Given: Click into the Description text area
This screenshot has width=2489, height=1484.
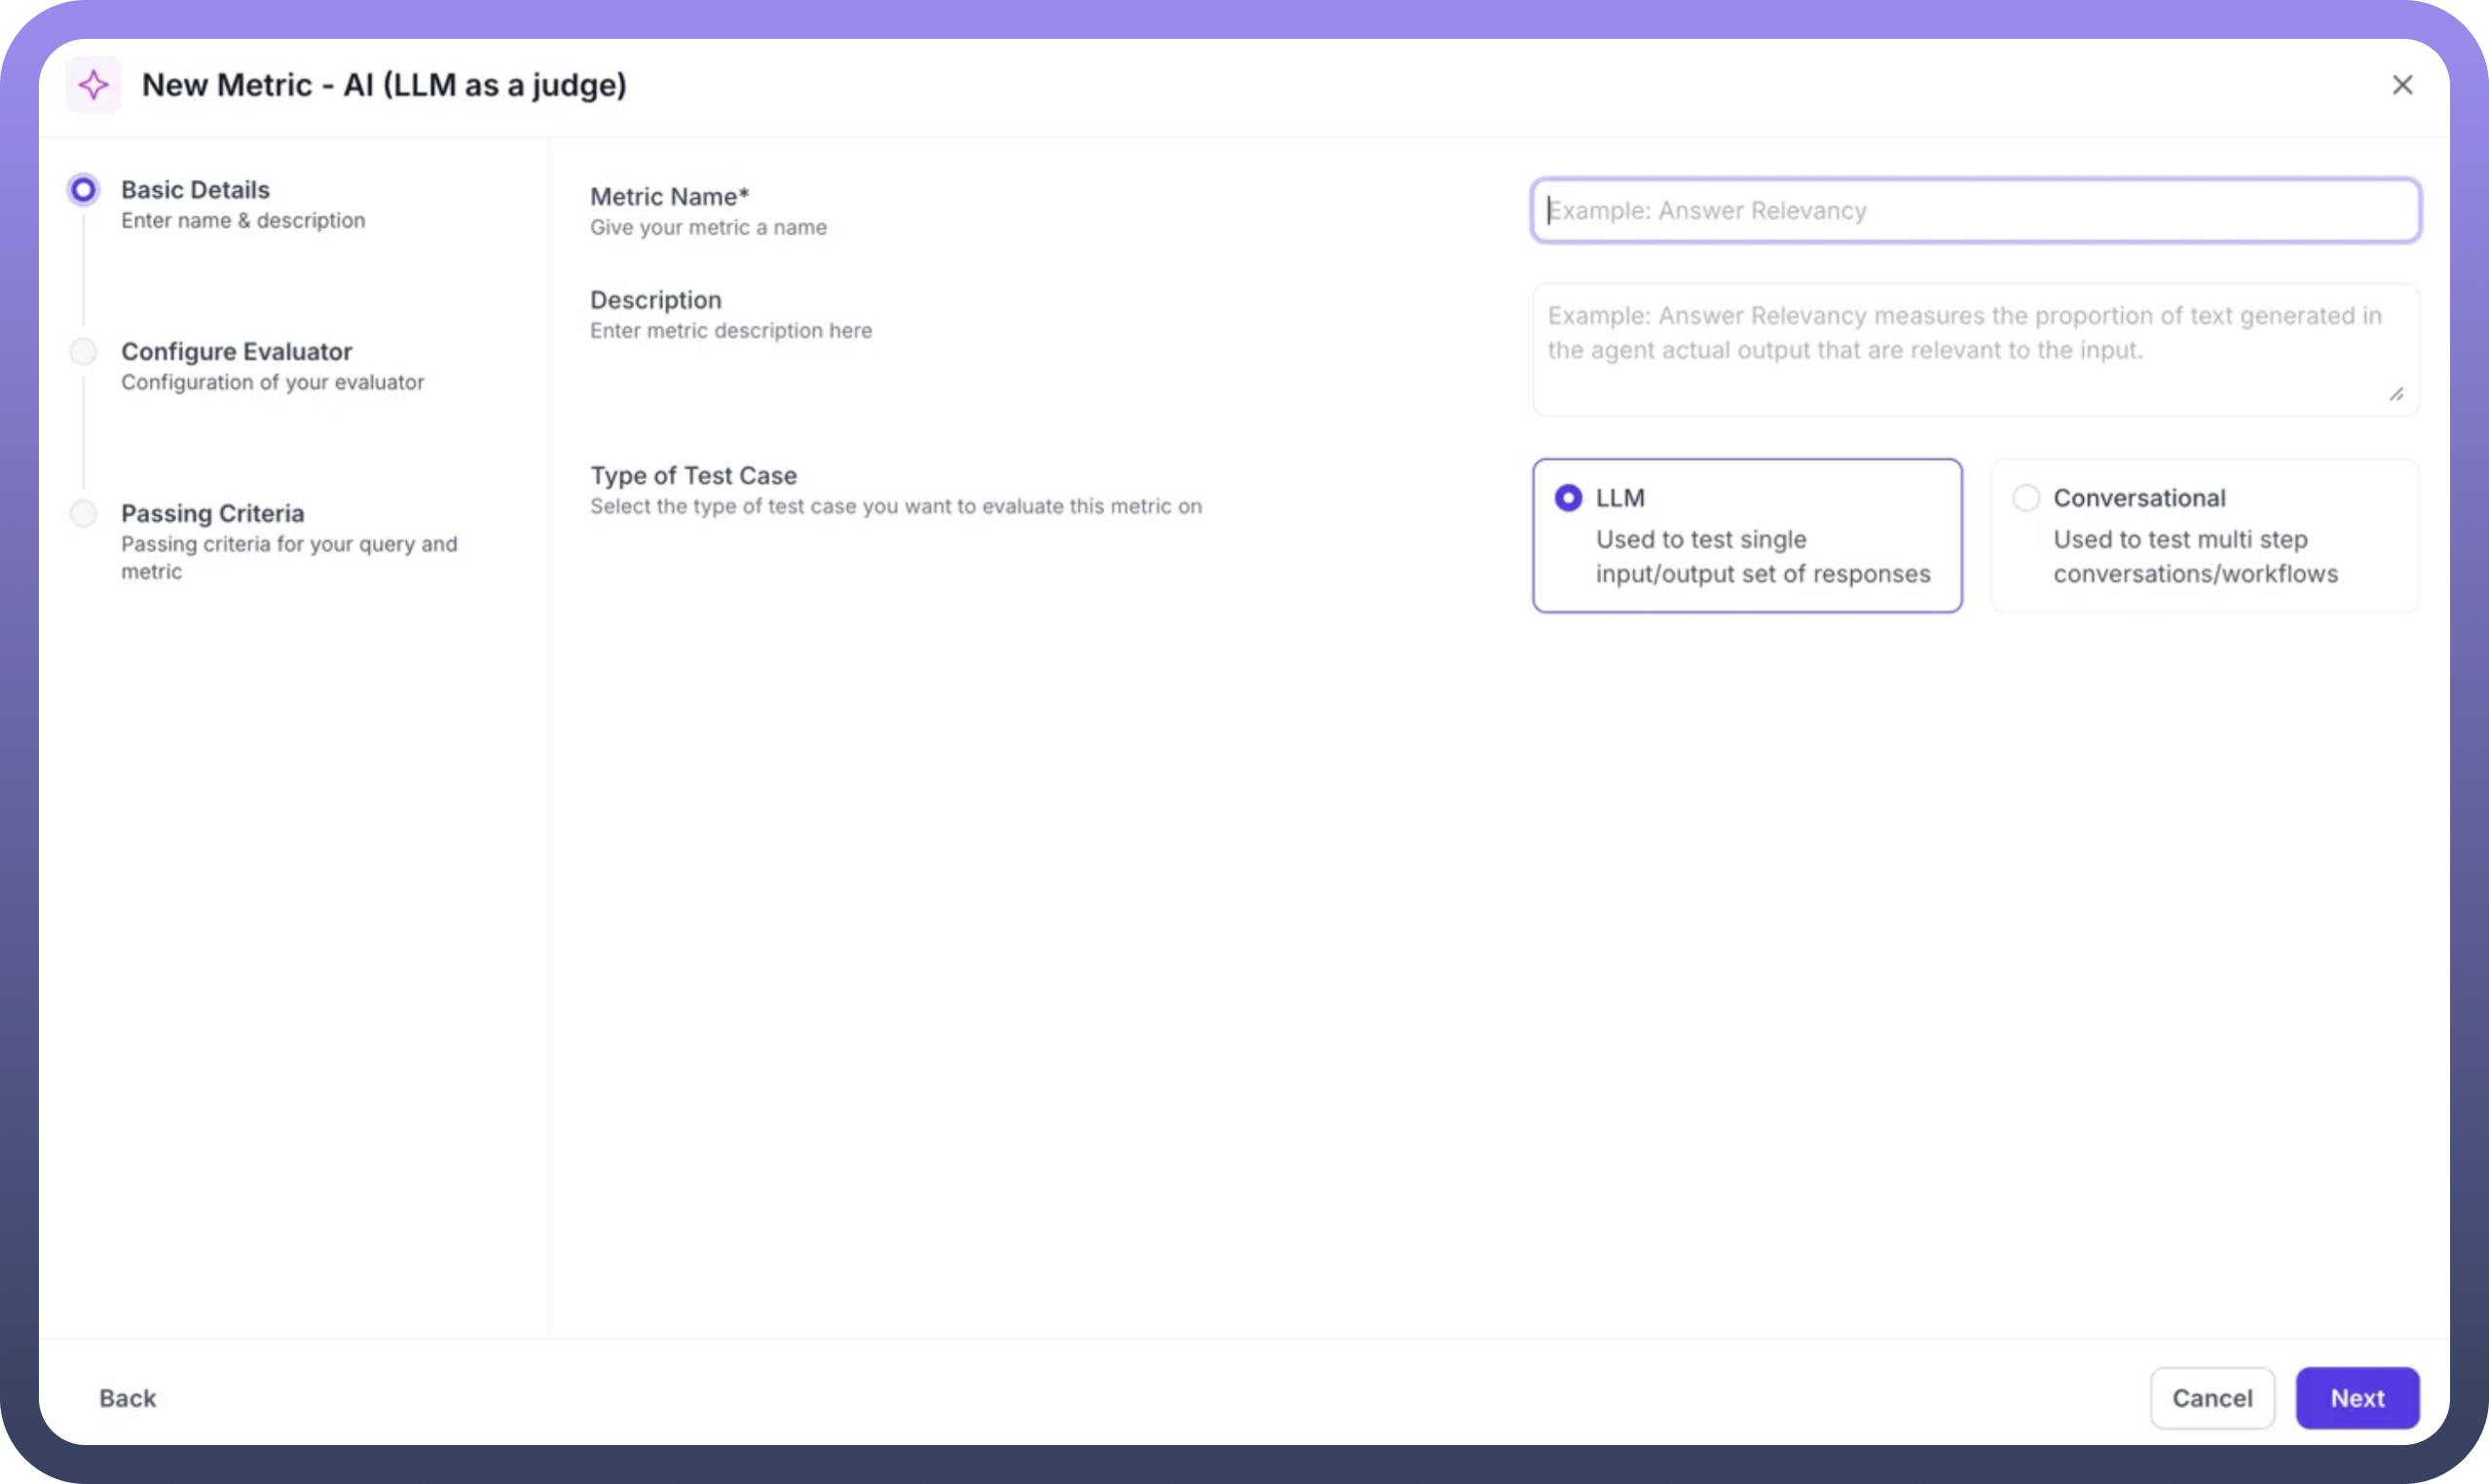Looking at the screenshot, I should coord(1975,350).
